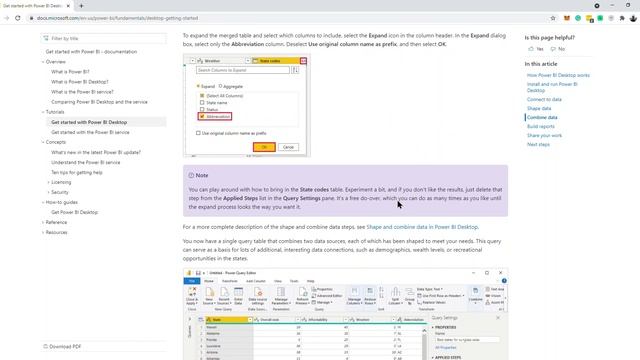Jump to Next steps section
This screenshot has height=360, width=640.
tap(538, 144)
